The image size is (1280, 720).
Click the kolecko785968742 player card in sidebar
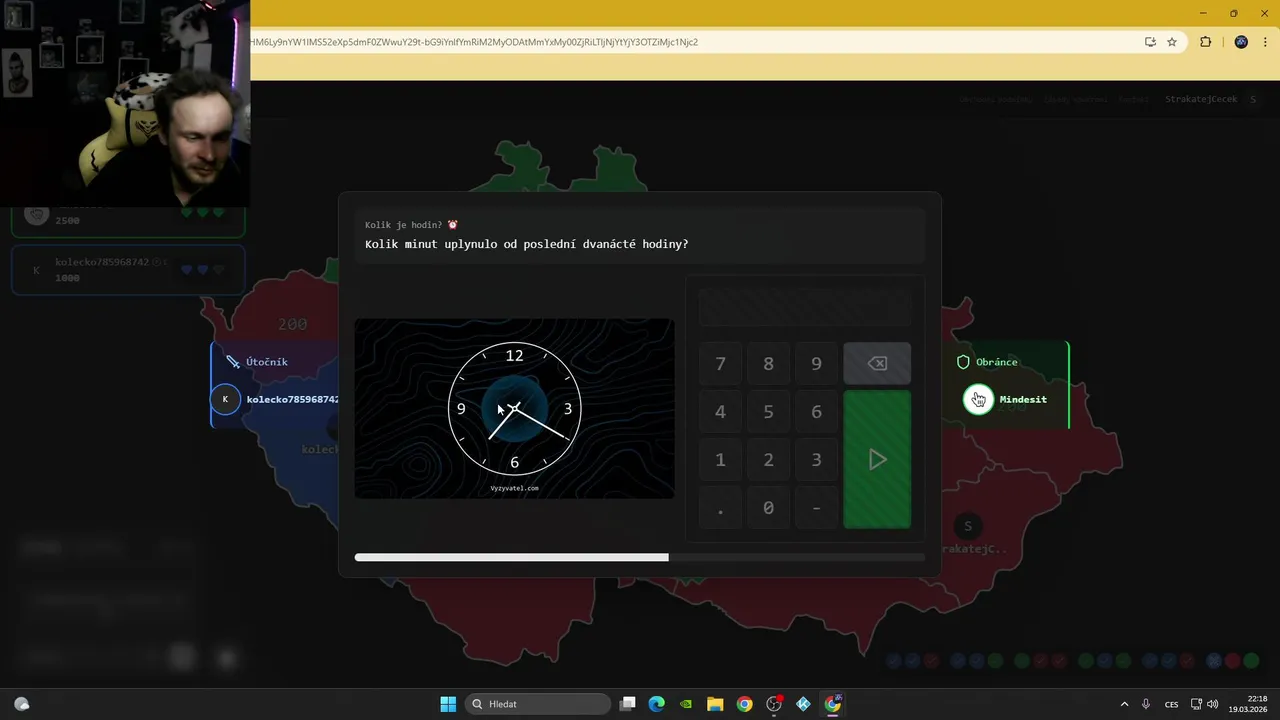click(x=128, y=270)
